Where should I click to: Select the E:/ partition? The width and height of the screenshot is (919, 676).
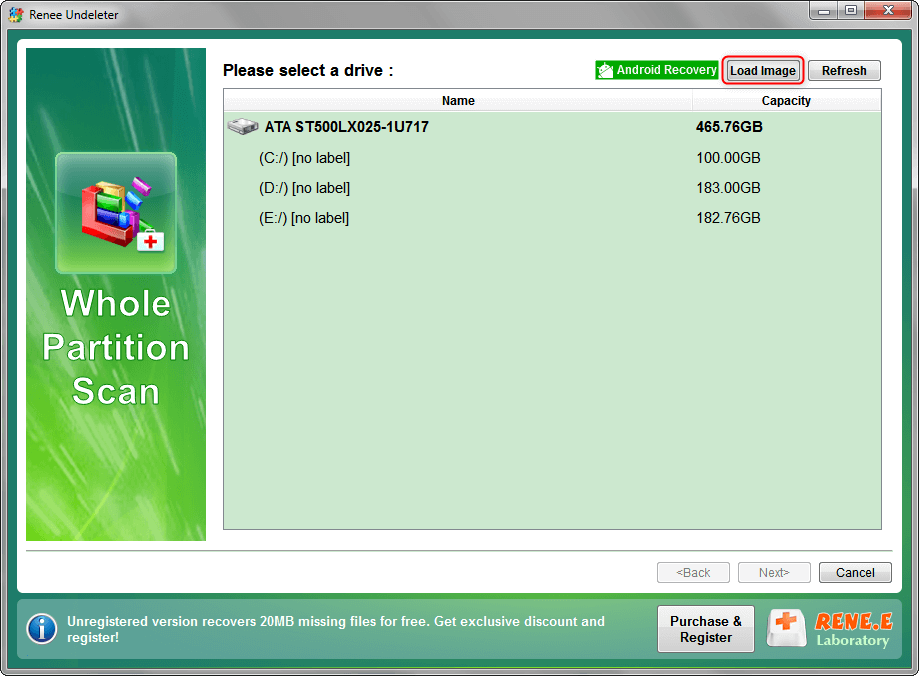[x=304, y=218]
